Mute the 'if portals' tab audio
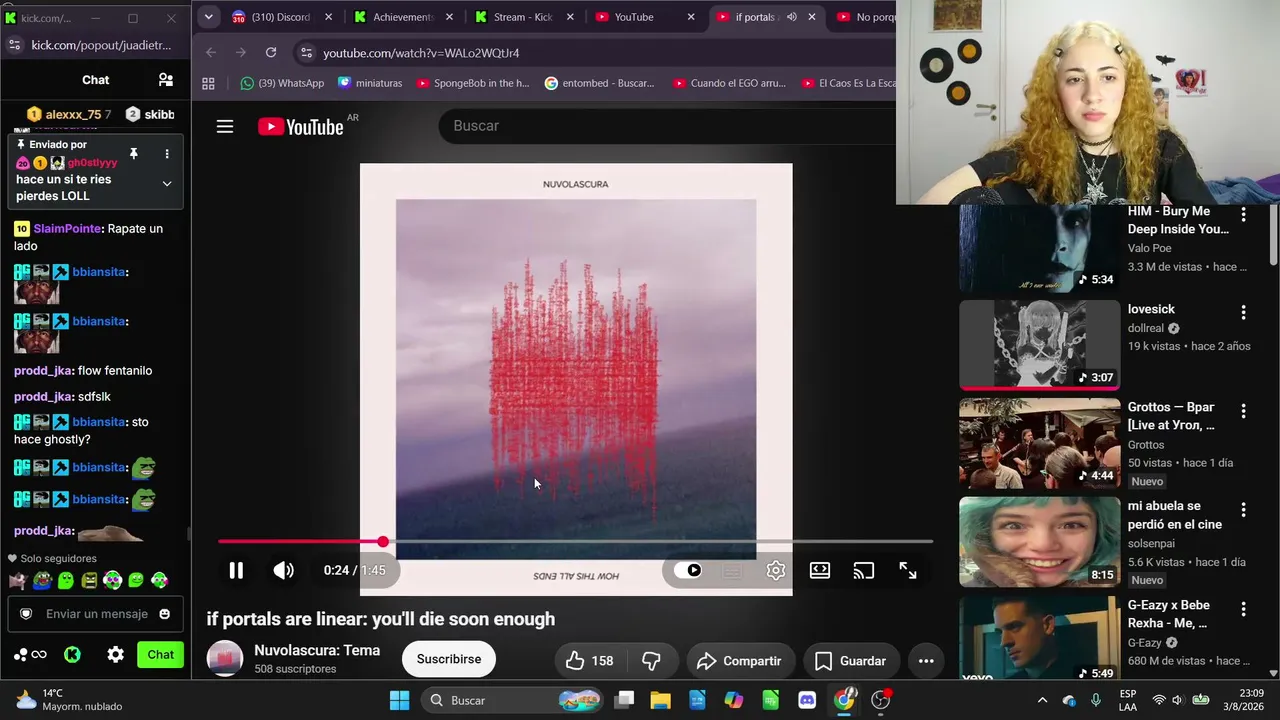The height and width of the screenshot is (720, 1280). pos(791,17)
